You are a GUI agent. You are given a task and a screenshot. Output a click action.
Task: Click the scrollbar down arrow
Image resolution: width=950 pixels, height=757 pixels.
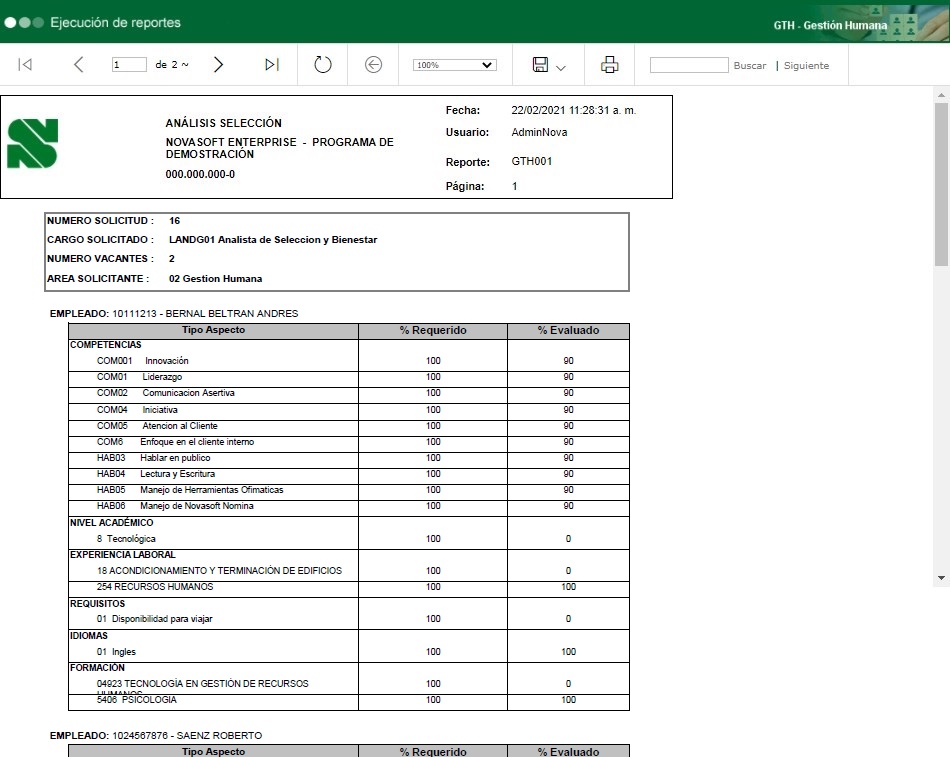point(941,578)
